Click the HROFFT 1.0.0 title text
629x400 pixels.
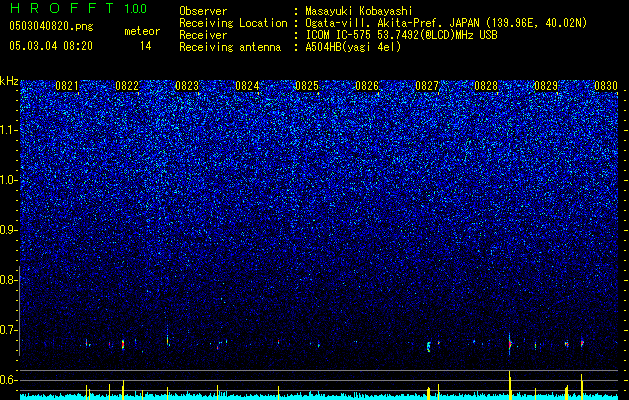pos(79,8)
